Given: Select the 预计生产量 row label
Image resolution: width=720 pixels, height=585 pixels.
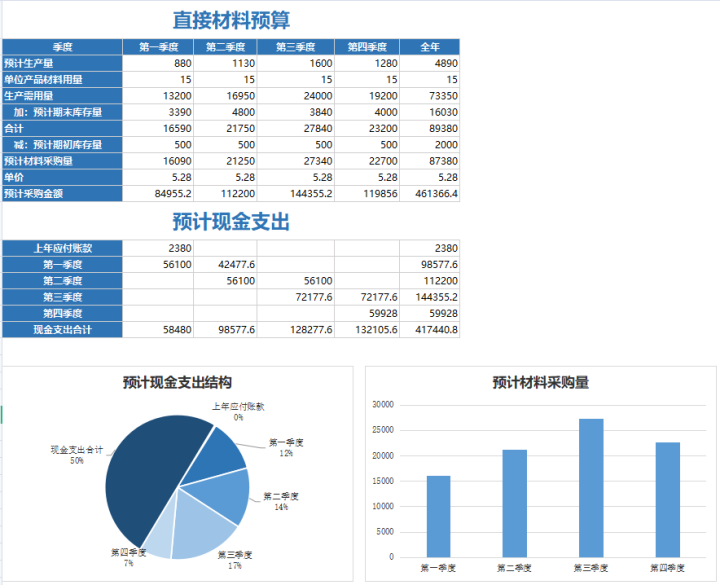Looking at the screenshot, I should pos(62,63).
